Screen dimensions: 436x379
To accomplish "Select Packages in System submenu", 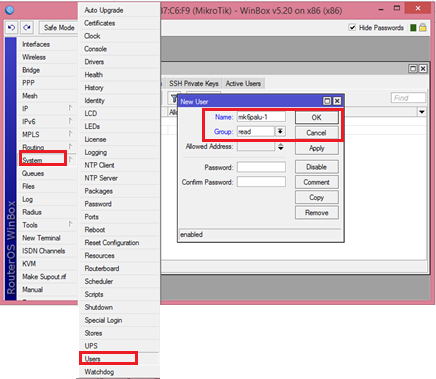I will pyautogui.click(x=118, y=191).
